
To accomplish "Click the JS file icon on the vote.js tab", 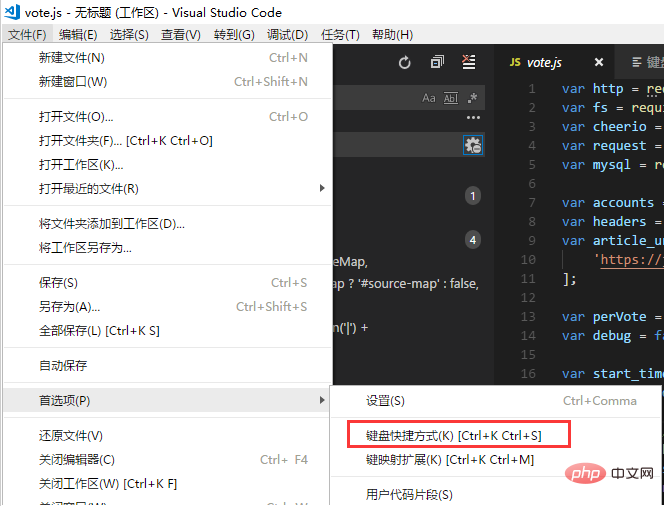I will click(515, 63).
